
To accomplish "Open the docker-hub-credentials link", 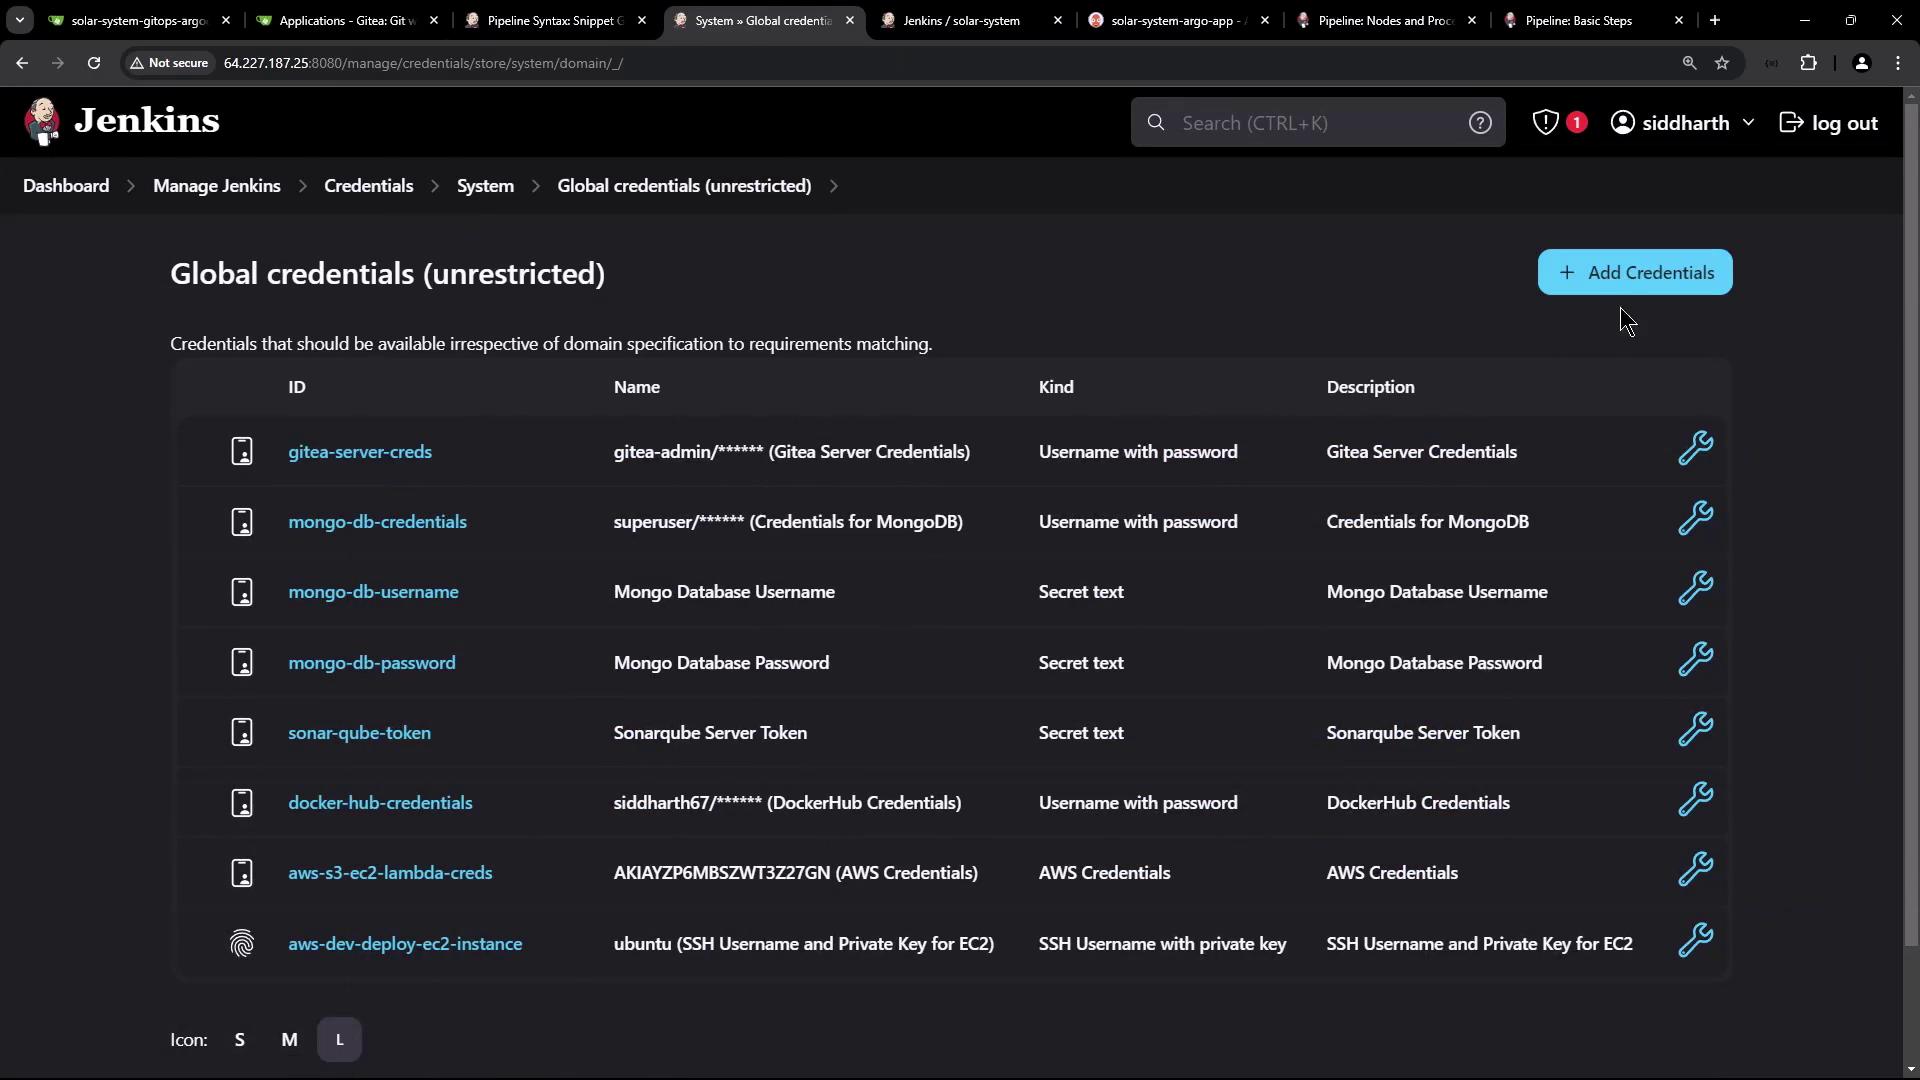I will tap(380, 802).
